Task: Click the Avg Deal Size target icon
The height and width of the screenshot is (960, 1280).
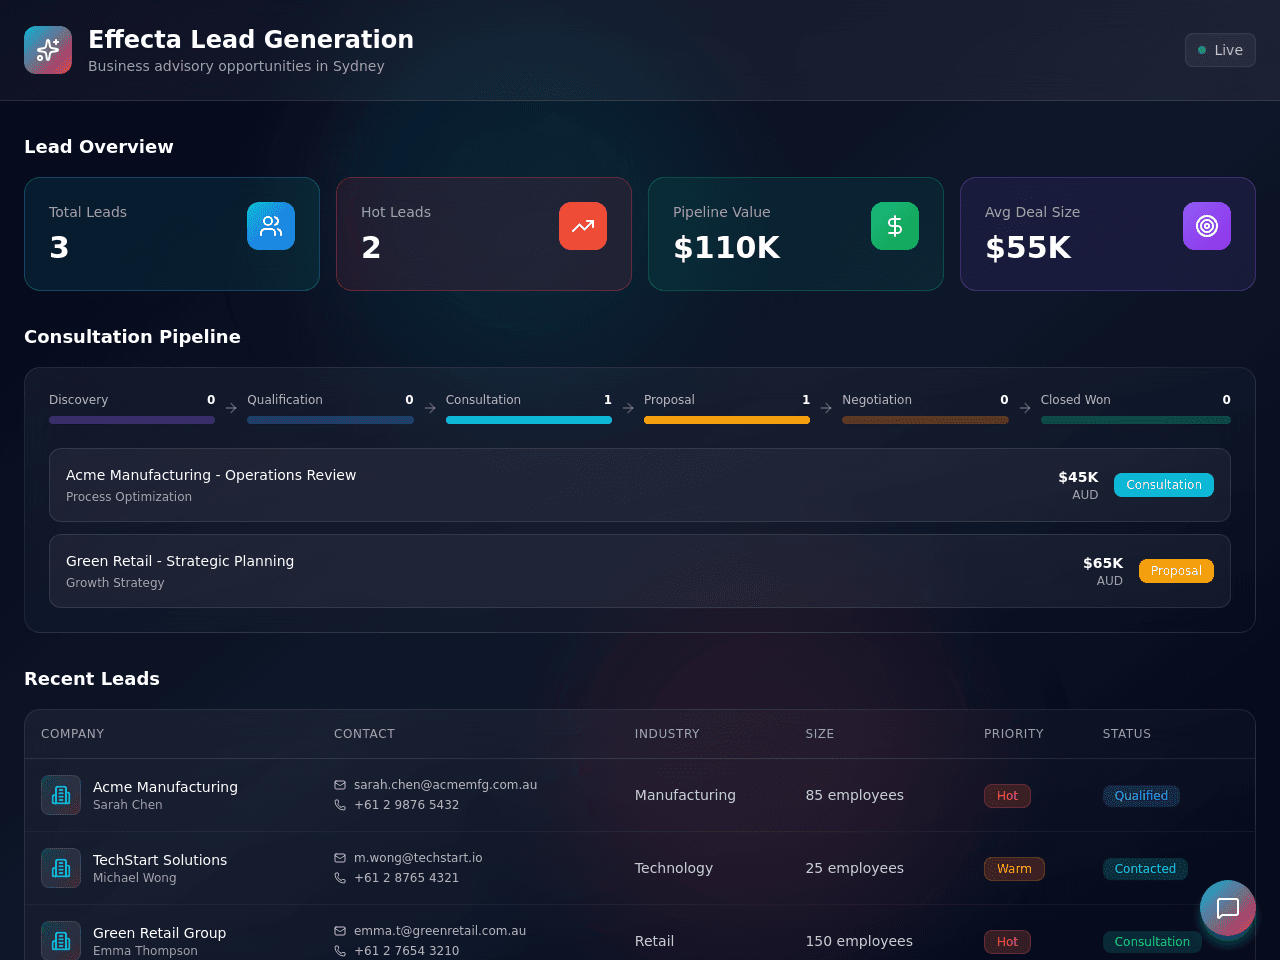Action: pos(1207,226)
